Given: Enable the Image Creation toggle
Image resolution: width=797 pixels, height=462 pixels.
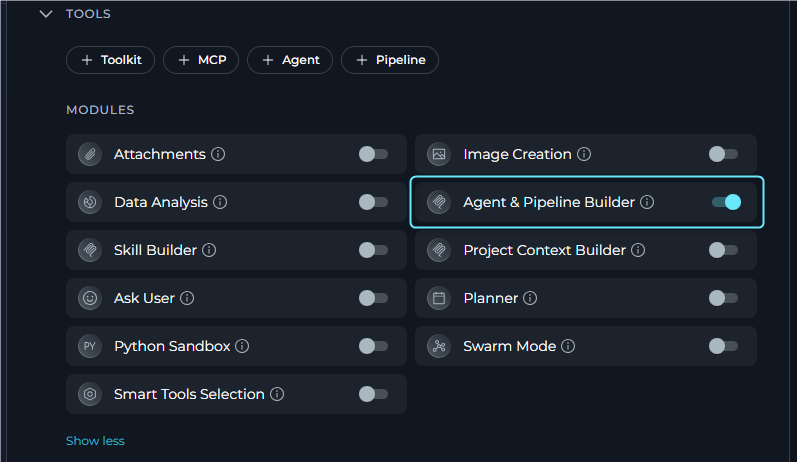Looking at the screenshot, I should tap(723, 154).
